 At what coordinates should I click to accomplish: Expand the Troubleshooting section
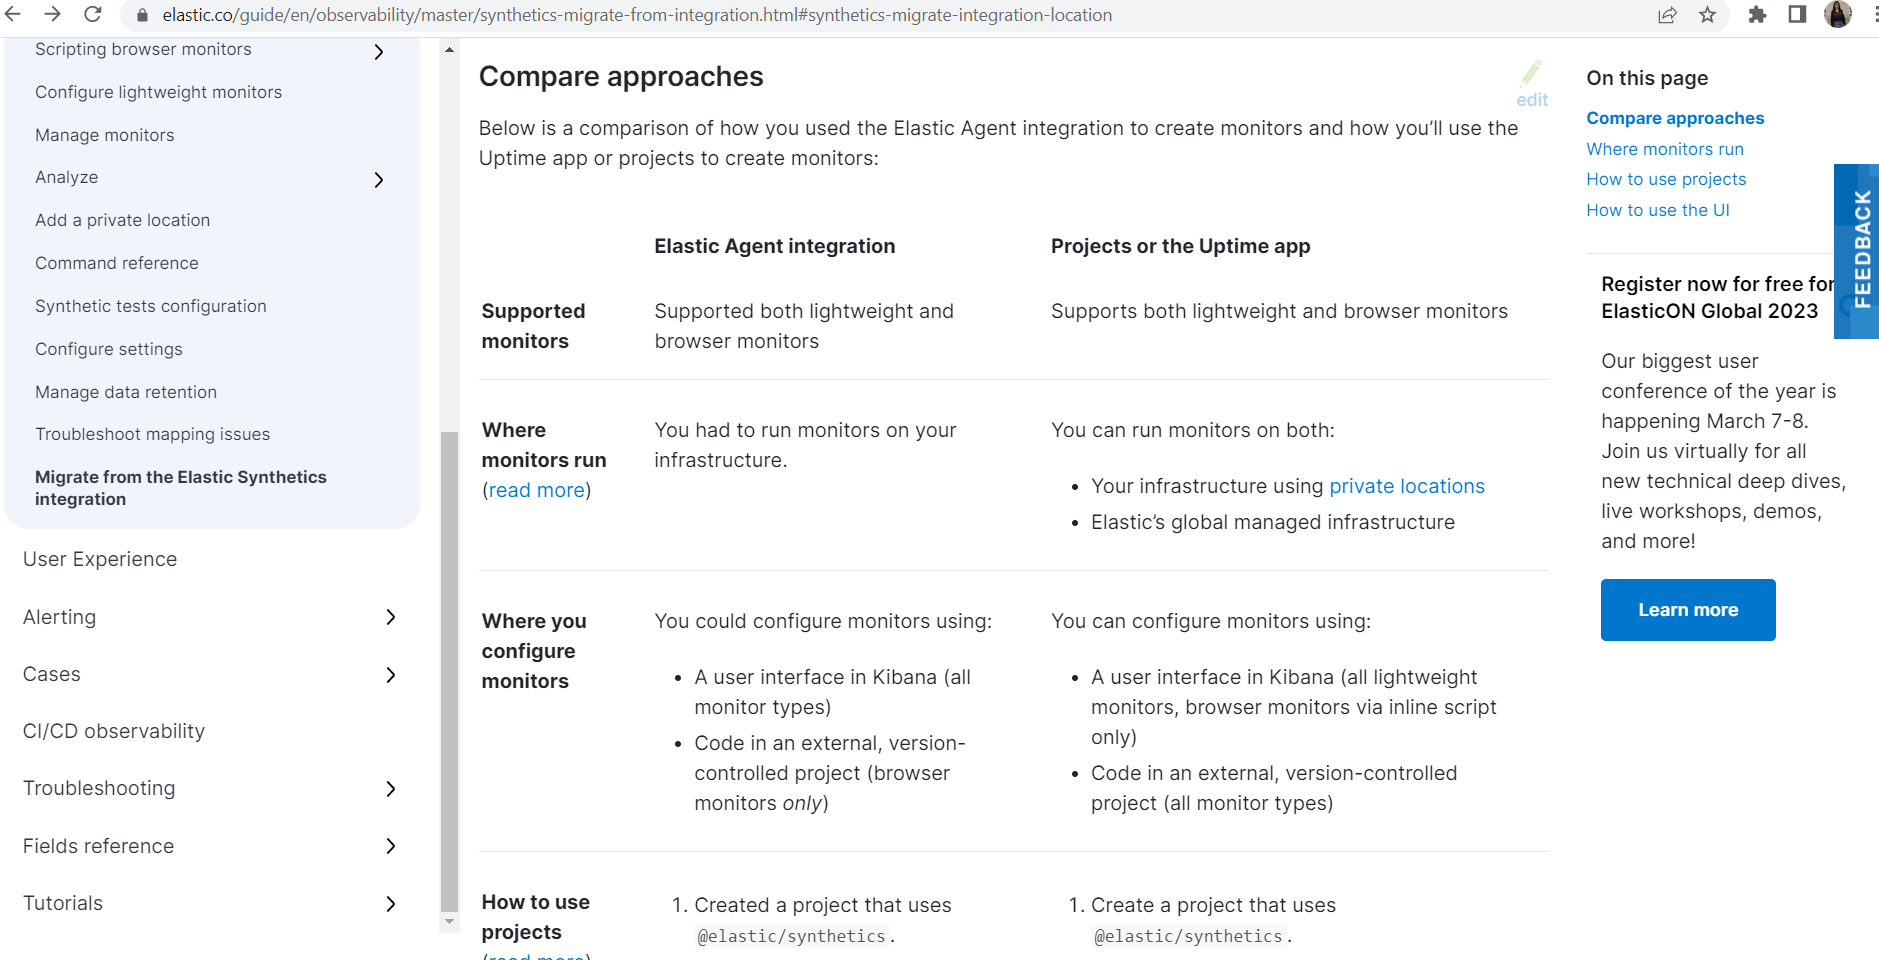[x=390, y=789]
